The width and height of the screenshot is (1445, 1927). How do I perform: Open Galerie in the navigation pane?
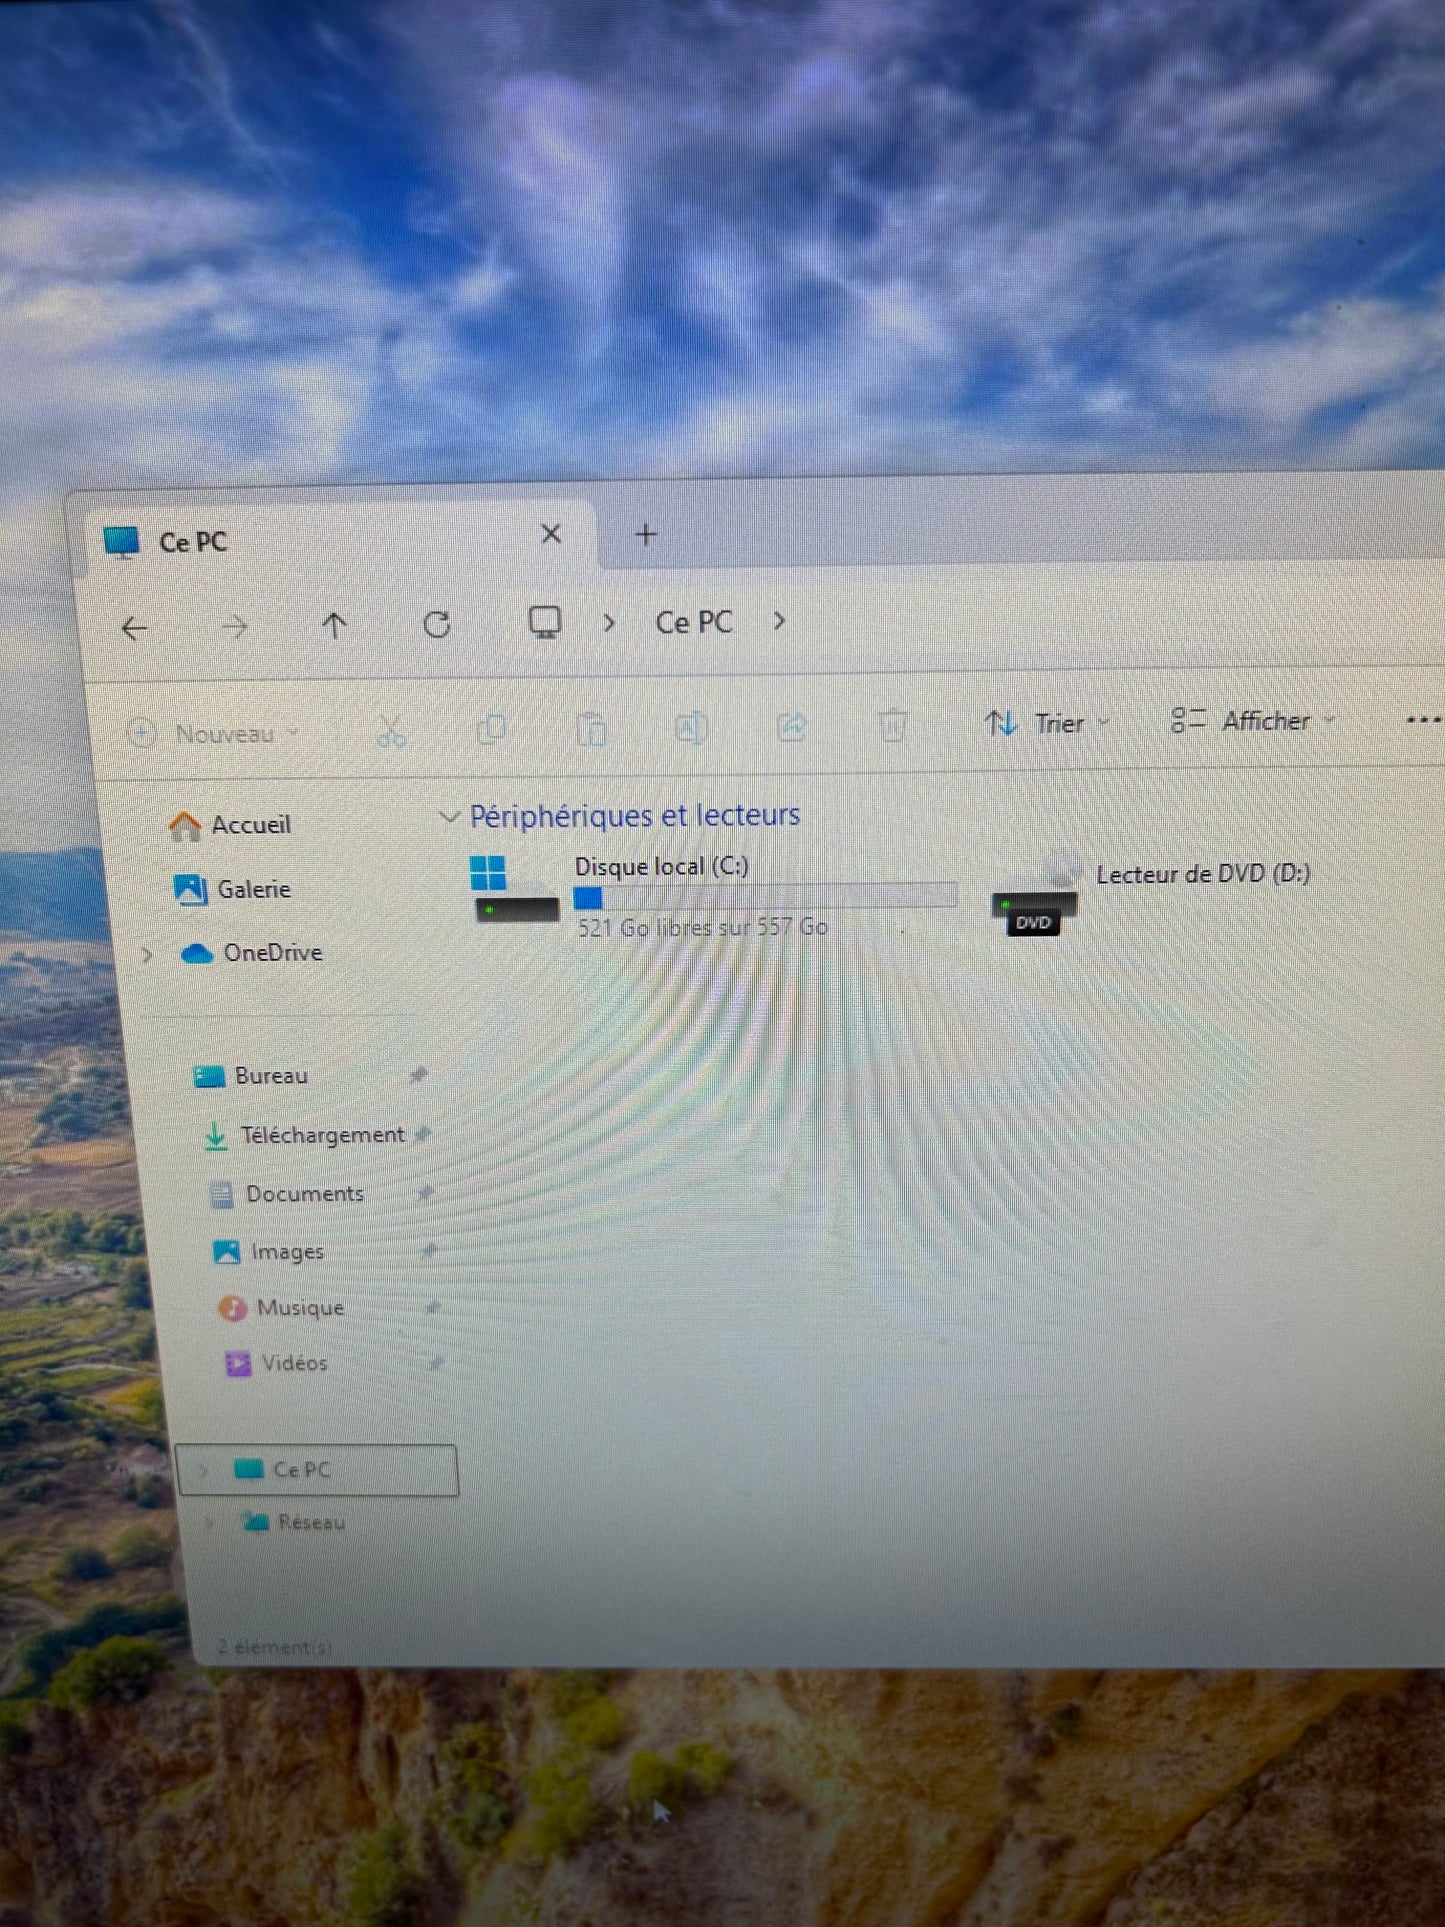pyautogui.click(x=253, y=889)
